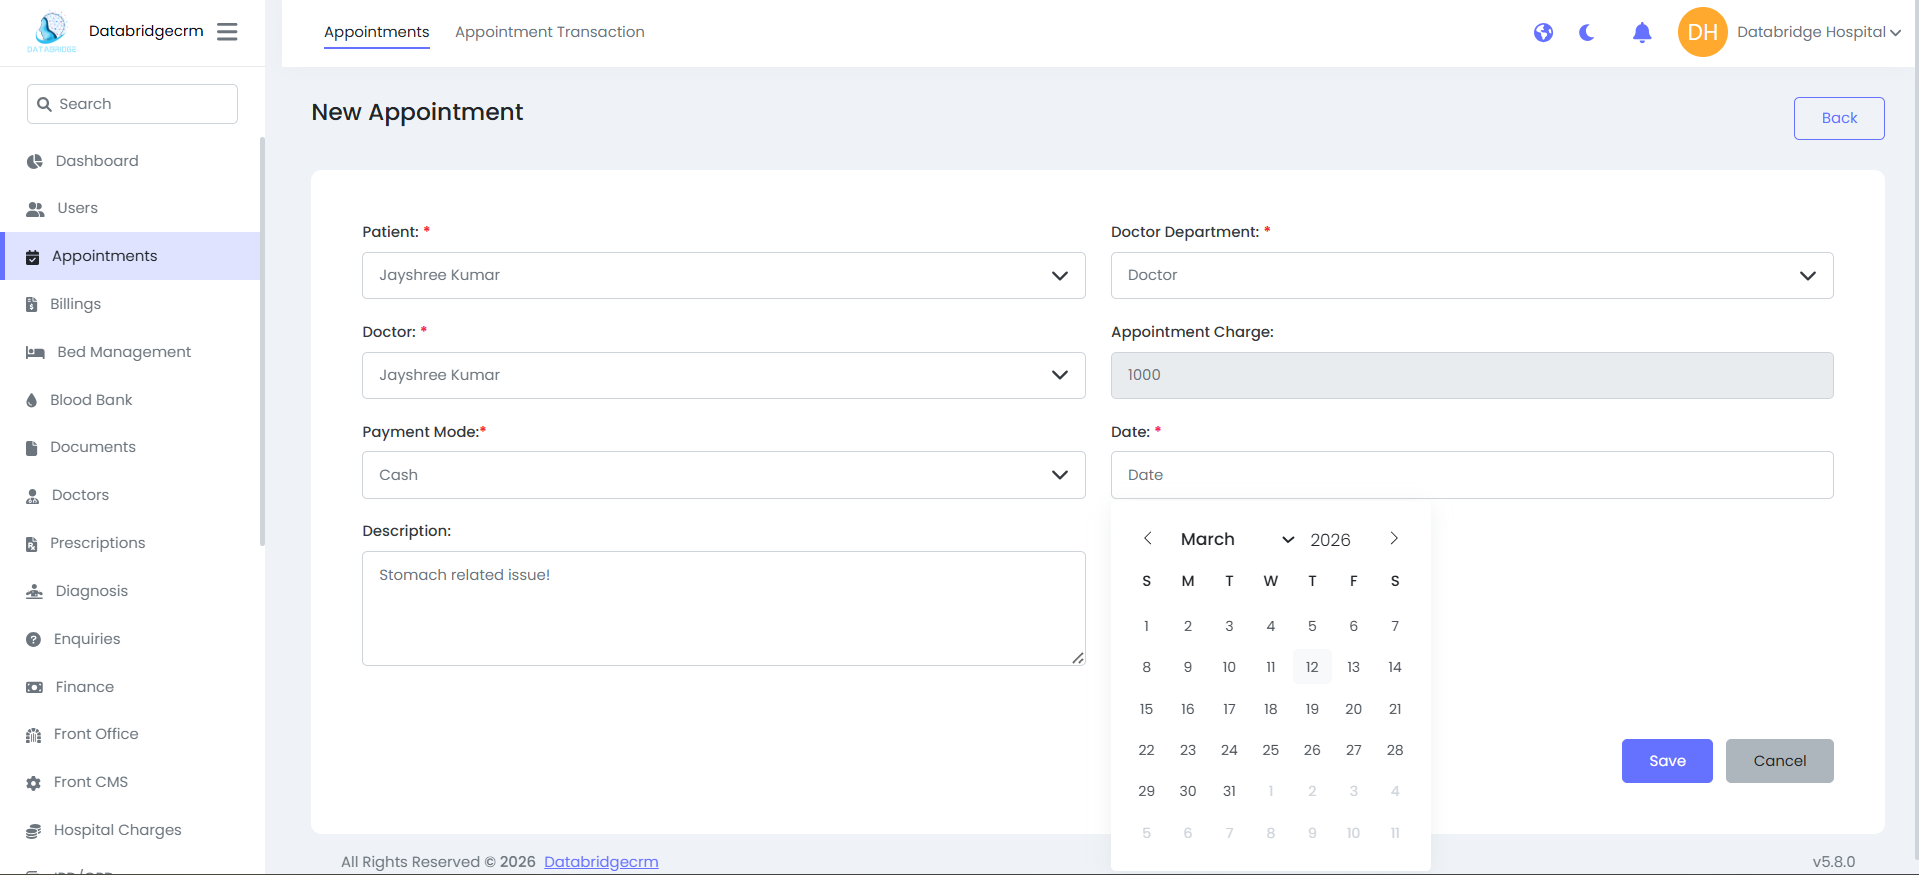Image resolution: width=1919 pixels, height=875 pixels.
Task: Toggle the hamburger sidebar menu icon
Action: [x=227, y=32]
